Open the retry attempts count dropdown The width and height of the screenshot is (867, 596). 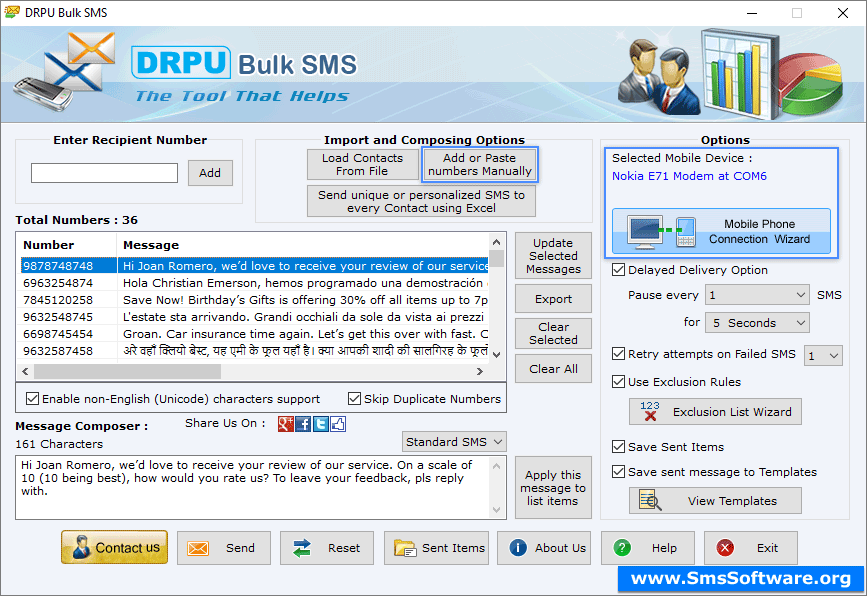click(x=823, y=355)
